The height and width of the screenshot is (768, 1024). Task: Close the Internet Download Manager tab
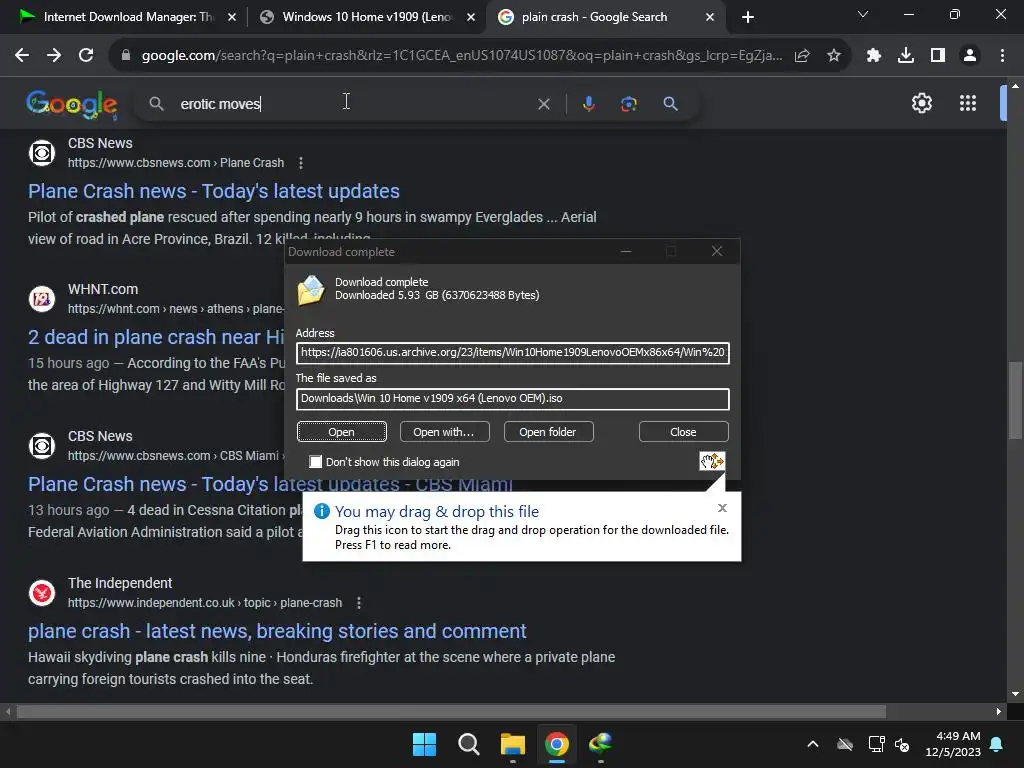click(x=232, y=18)
